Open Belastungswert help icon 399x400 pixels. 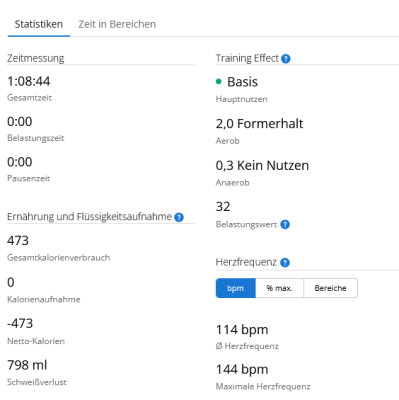coord(285,225)
